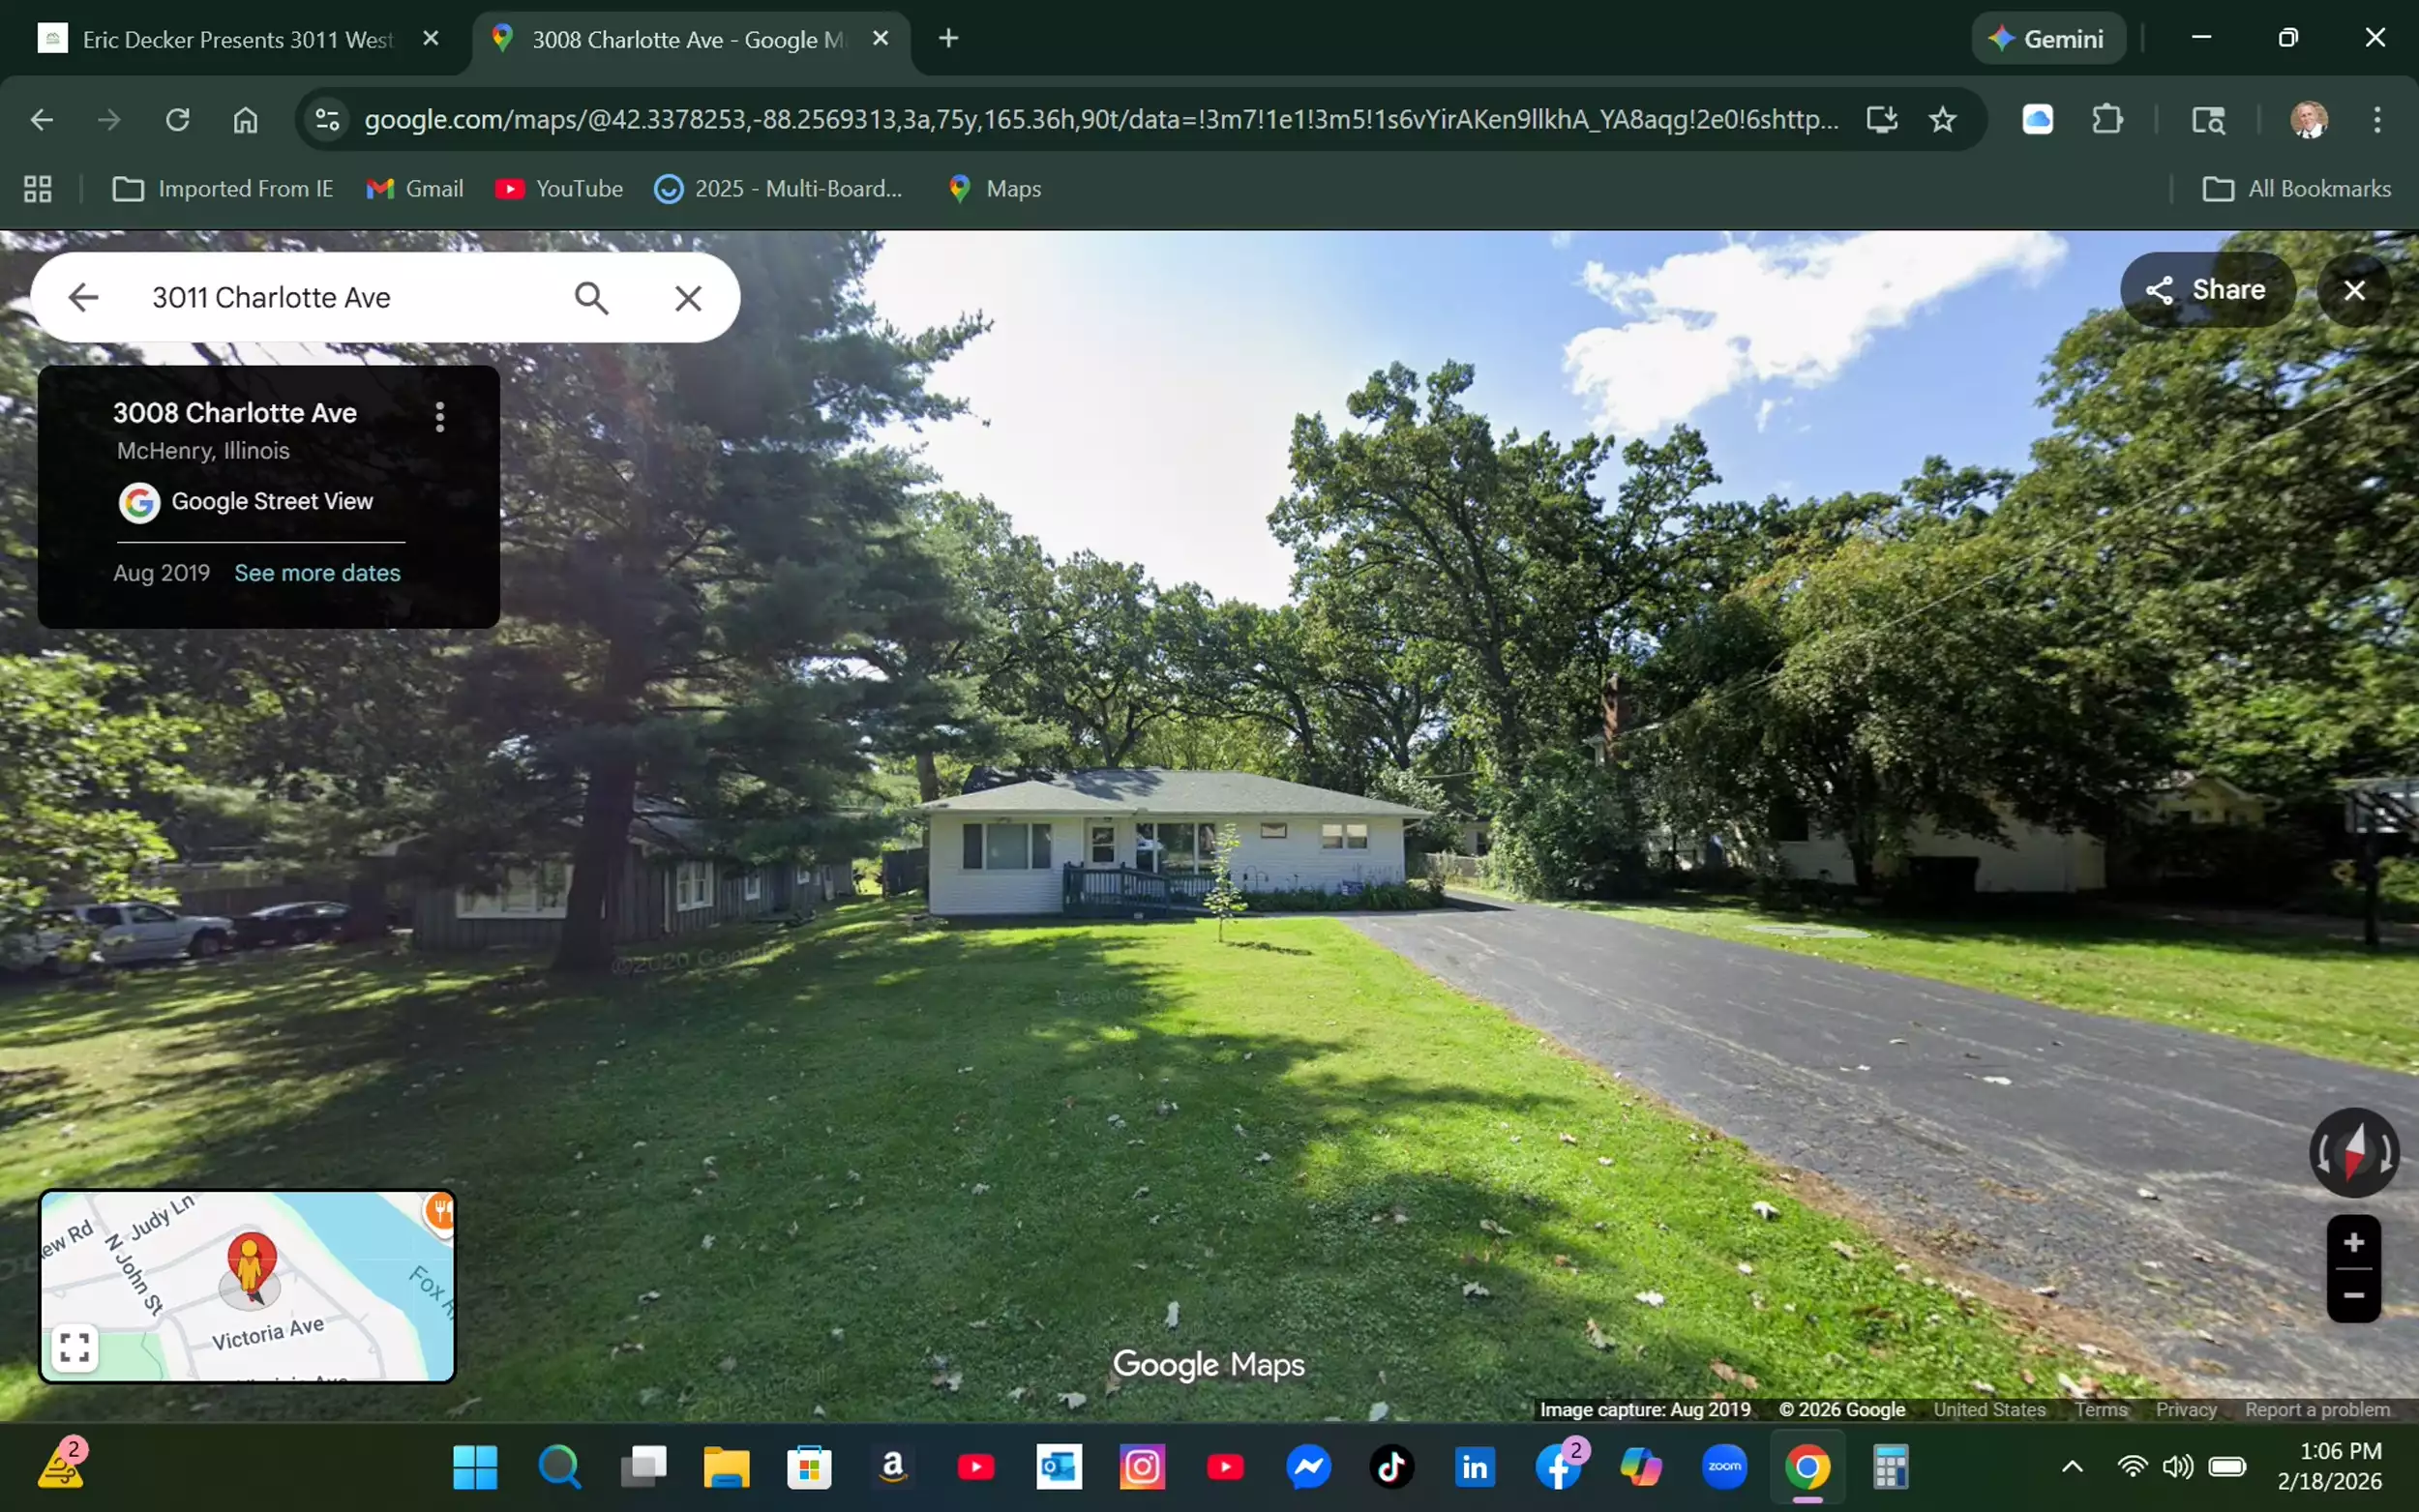This screenshot has width=2419, height=1512.
Task: Click the Report a problem link
Action: coord(2317,1410)
